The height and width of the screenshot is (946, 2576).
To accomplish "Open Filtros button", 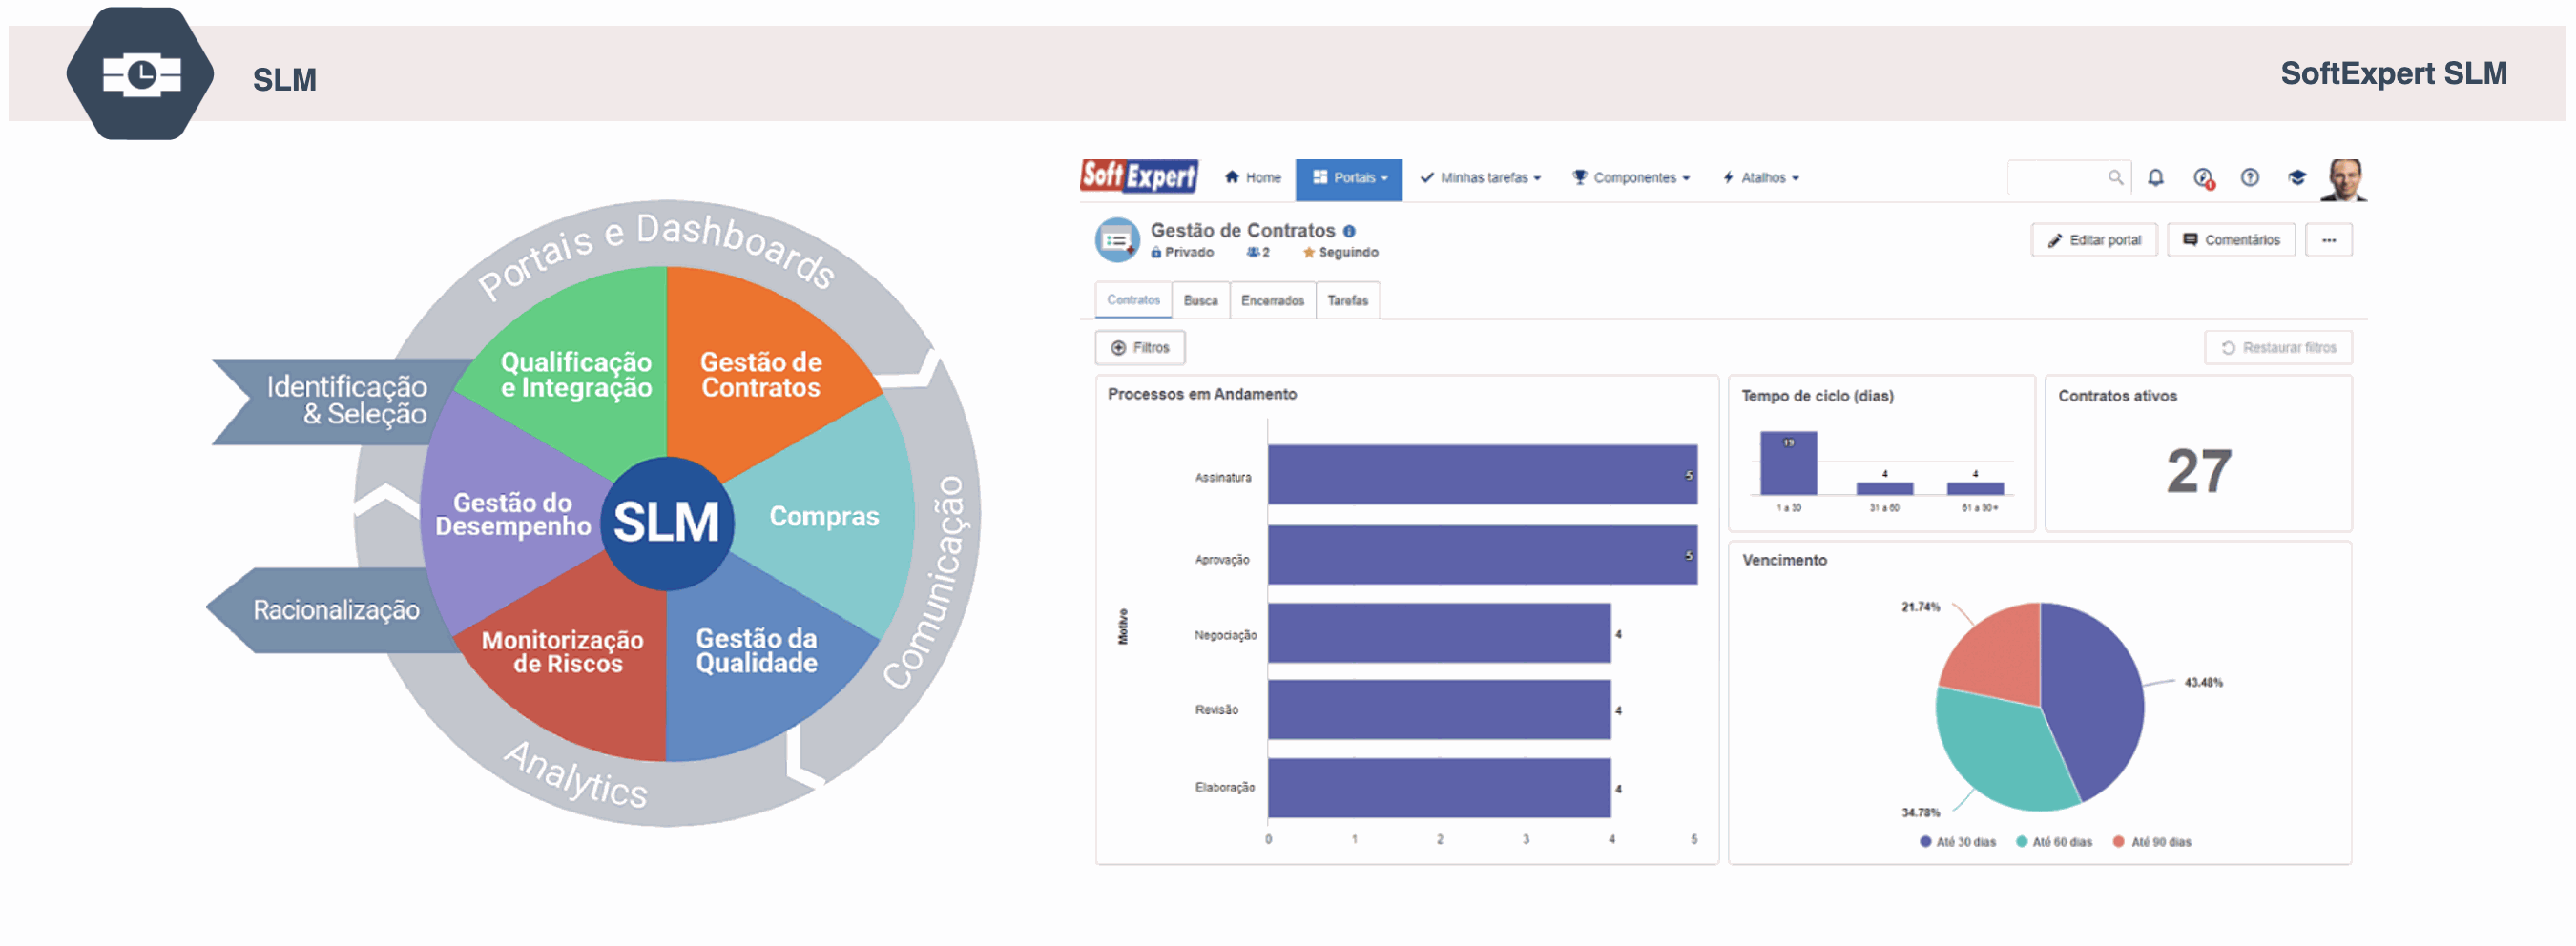I will point(1140,348).
